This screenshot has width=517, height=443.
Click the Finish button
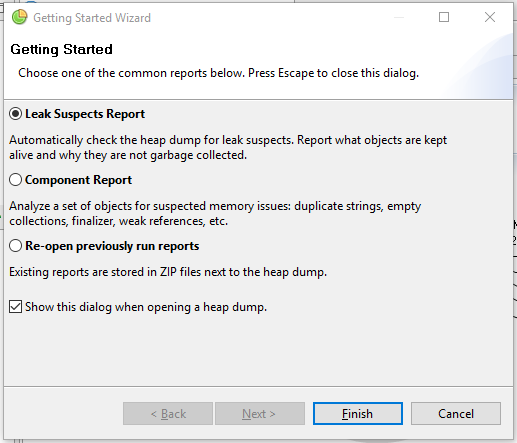(358, 414)
